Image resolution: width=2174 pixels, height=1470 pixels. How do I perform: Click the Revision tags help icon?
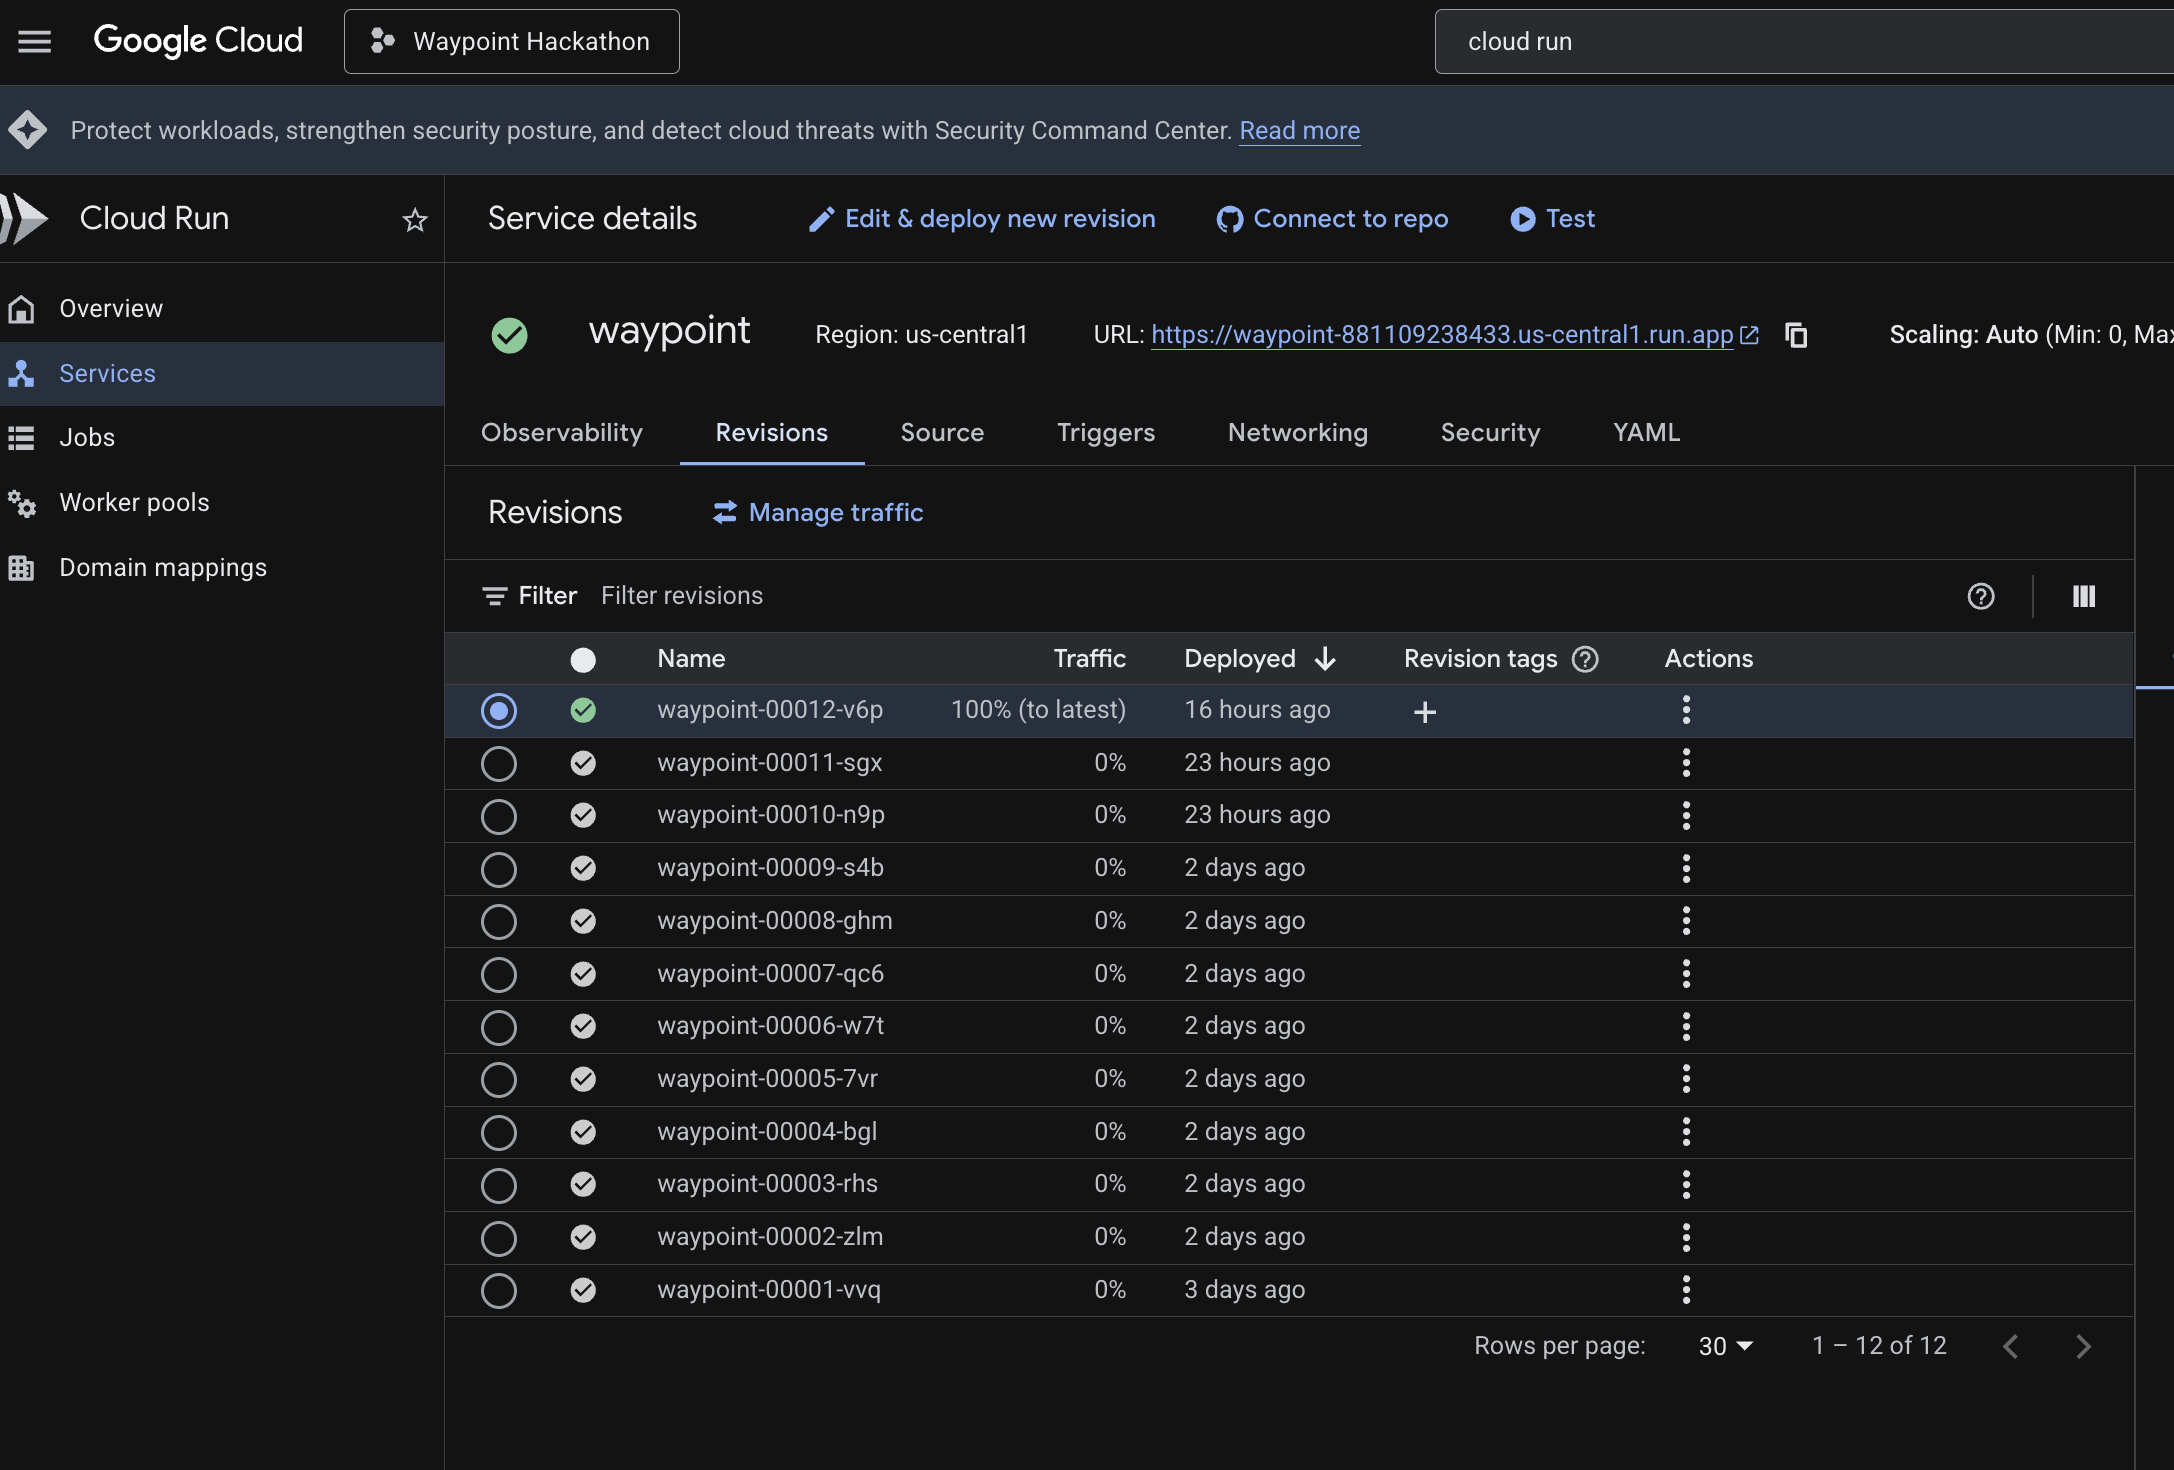(x=1585, y=659)
